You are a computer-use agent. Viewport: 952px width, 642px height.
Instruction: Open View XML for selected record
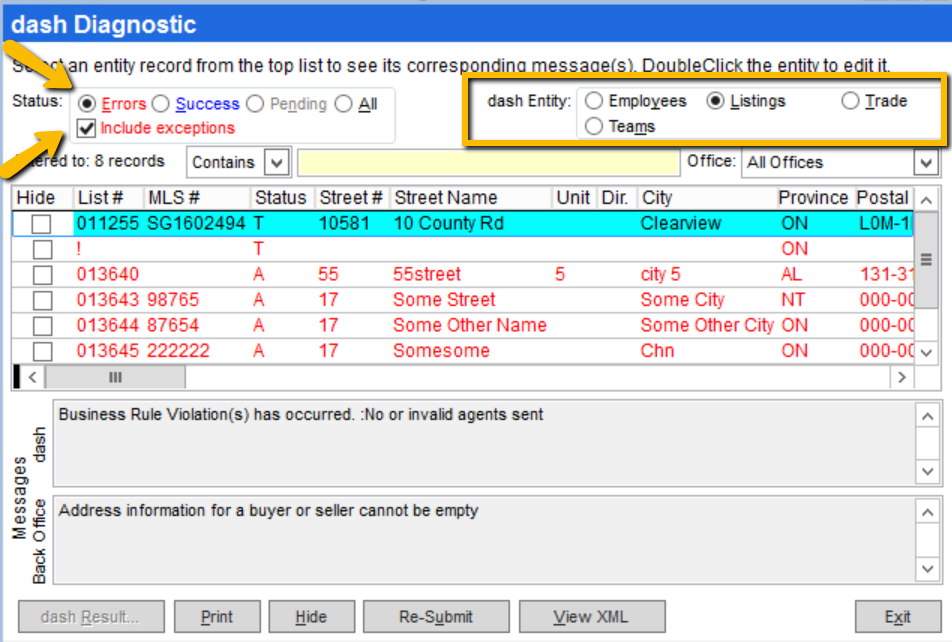click(592, 617)
